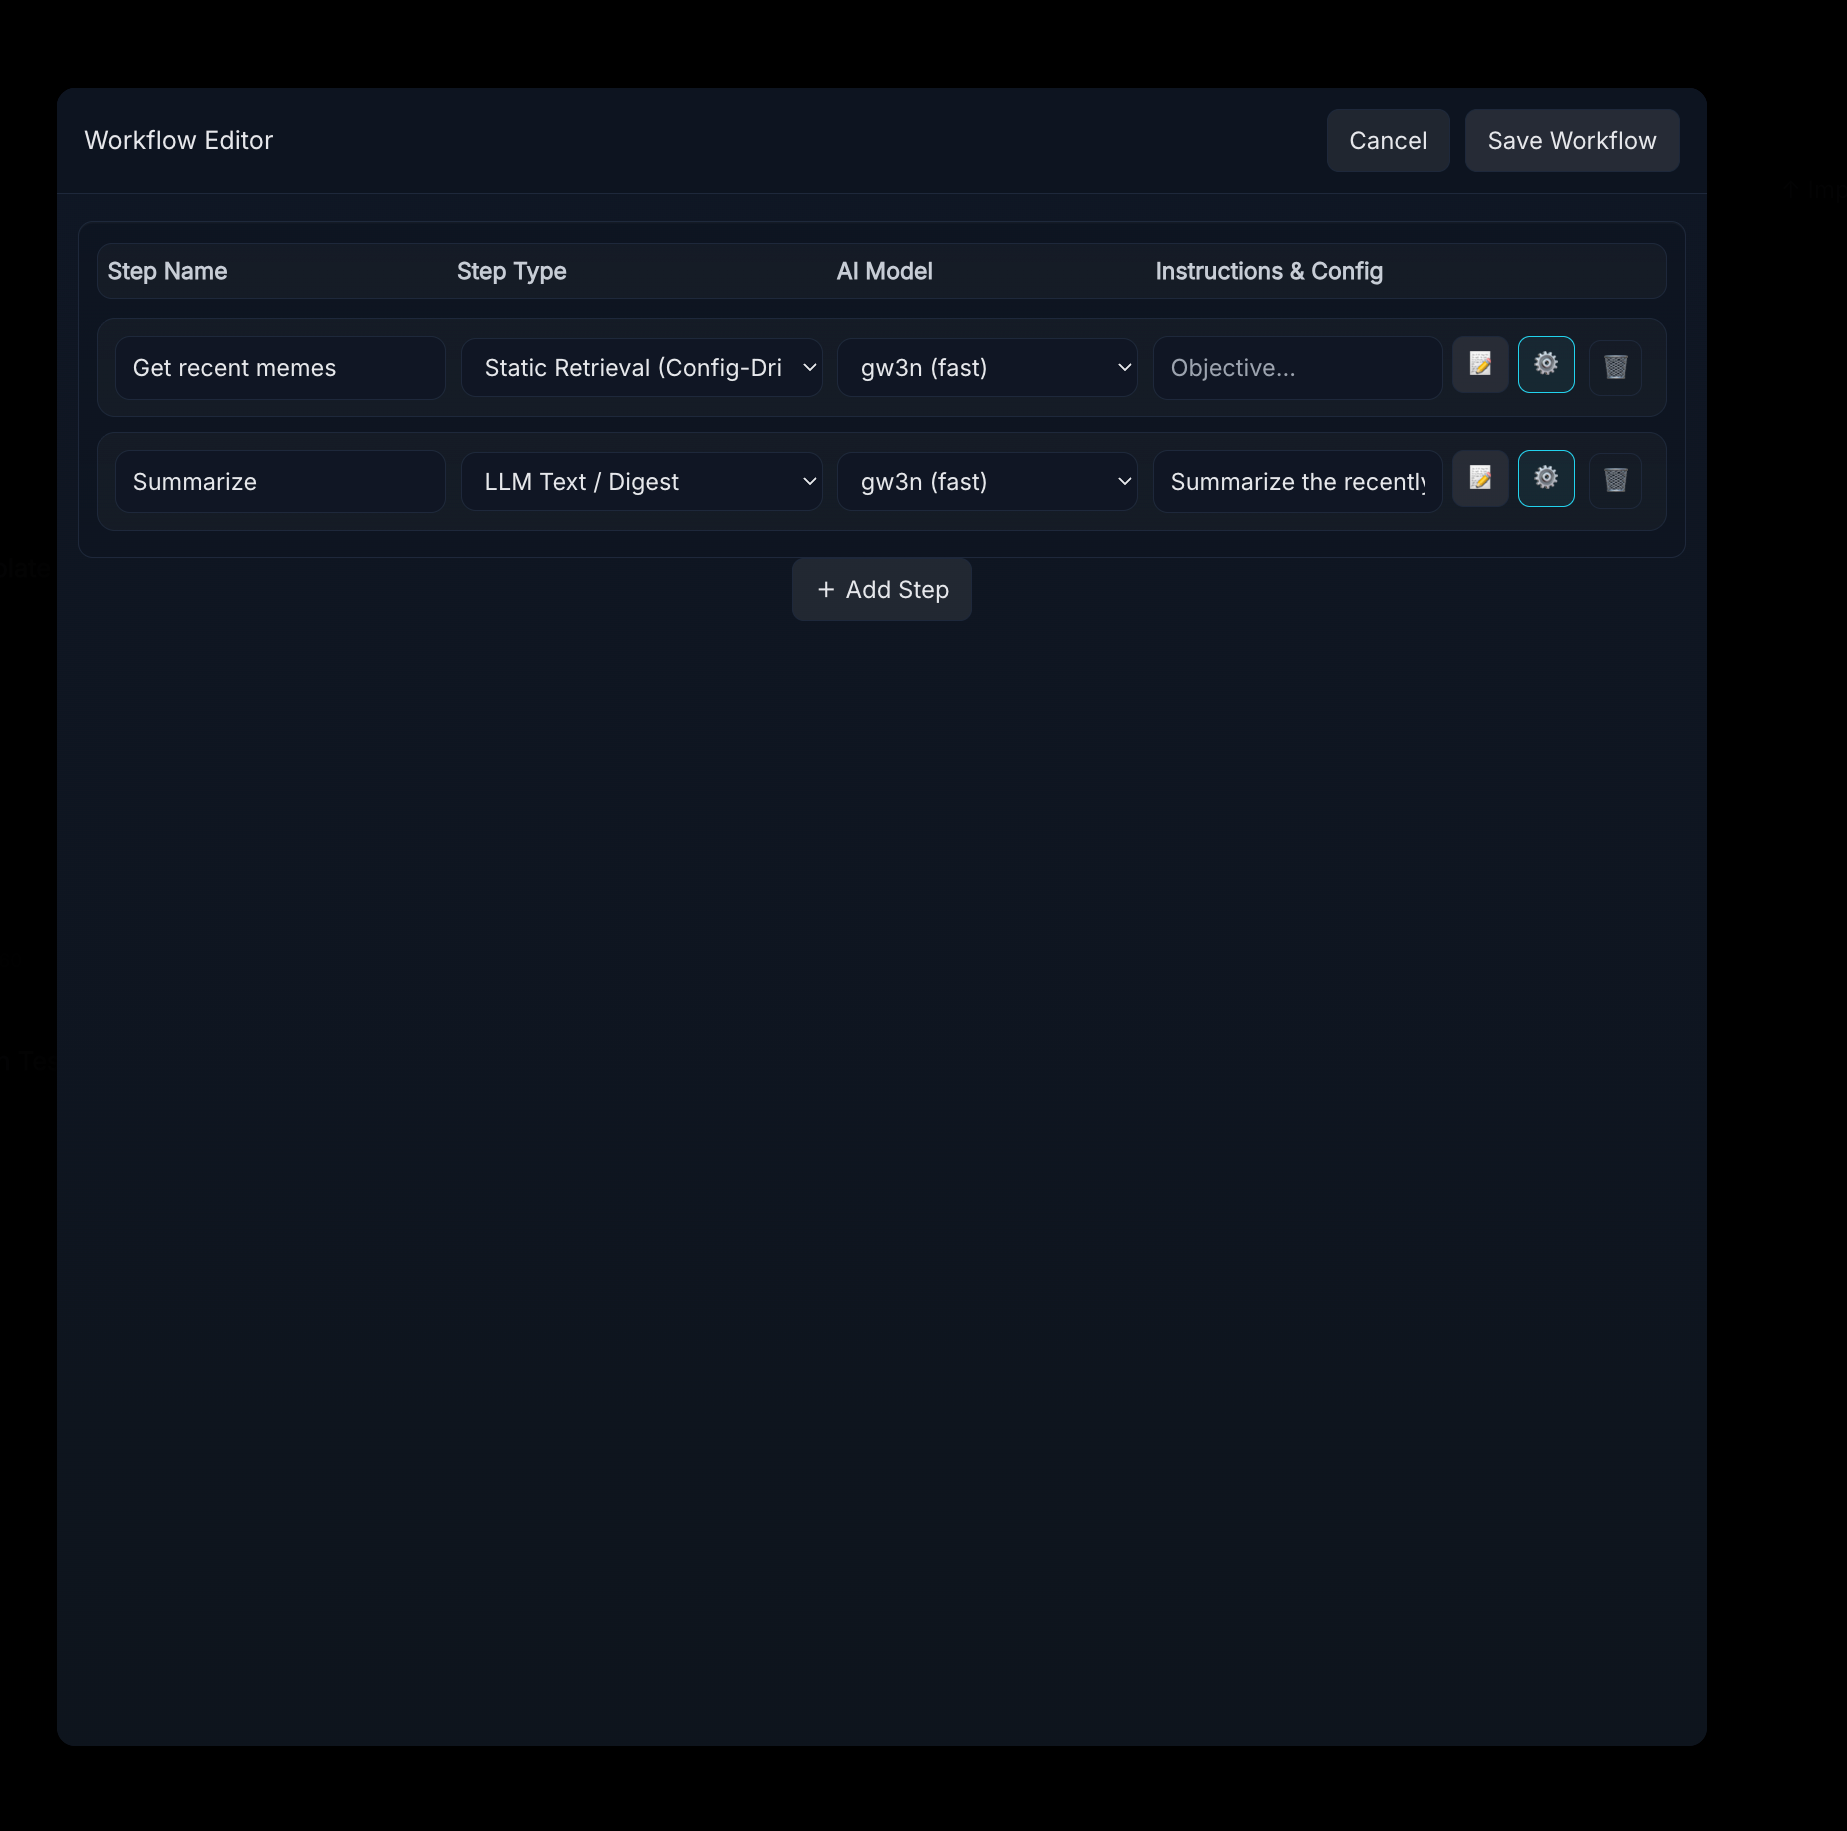This screenshot has height=1831, width=1847.
Task: Focus the Get recent memes name field
Action: [x=280, y=368]
